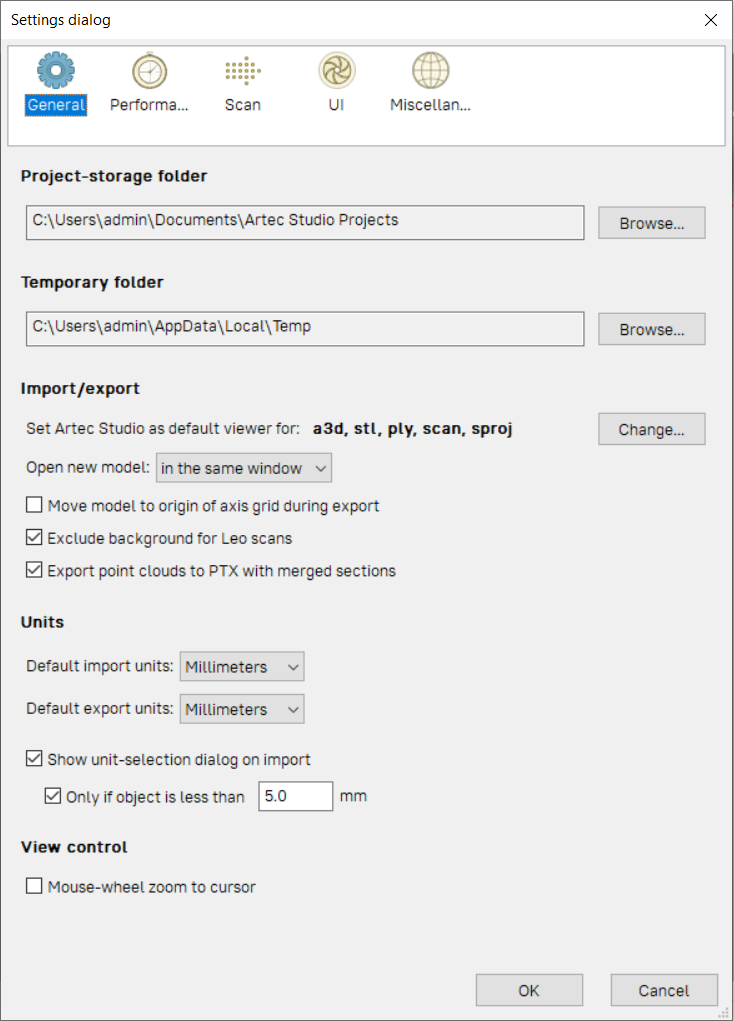Toggle Export point clouds to PTX option
Viewport: 734px width, 1021px height.
point(35,571)
